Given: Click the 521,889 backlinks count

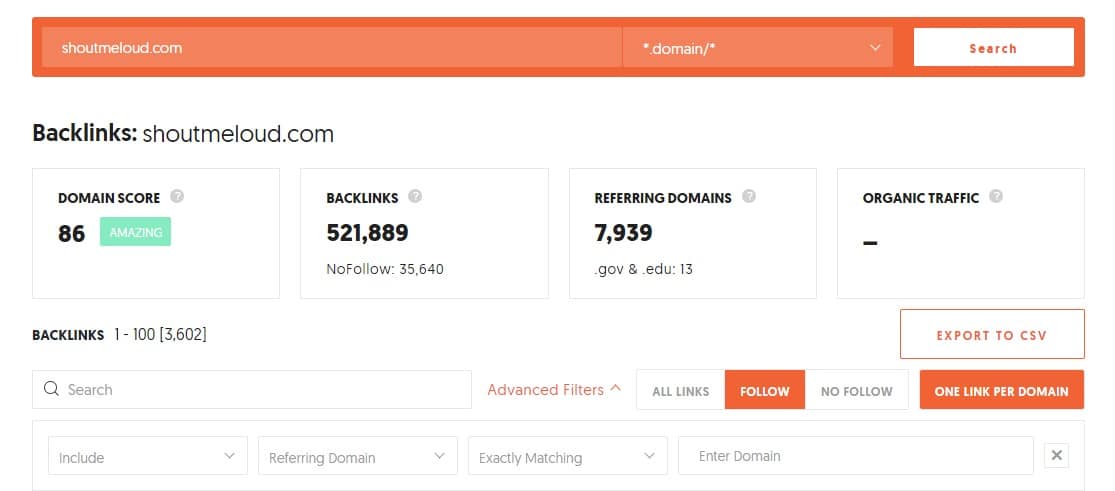Looking at the screenshot, I should click(368, 233).
